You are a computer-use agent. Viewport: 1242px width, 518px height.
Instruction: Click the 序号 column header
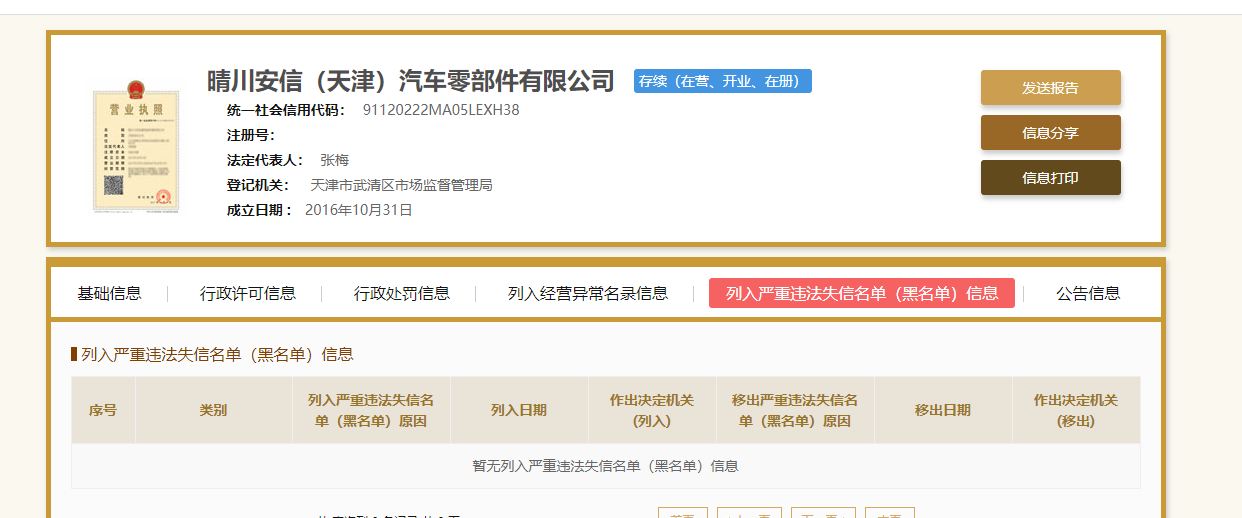click(x=103, y=410)
